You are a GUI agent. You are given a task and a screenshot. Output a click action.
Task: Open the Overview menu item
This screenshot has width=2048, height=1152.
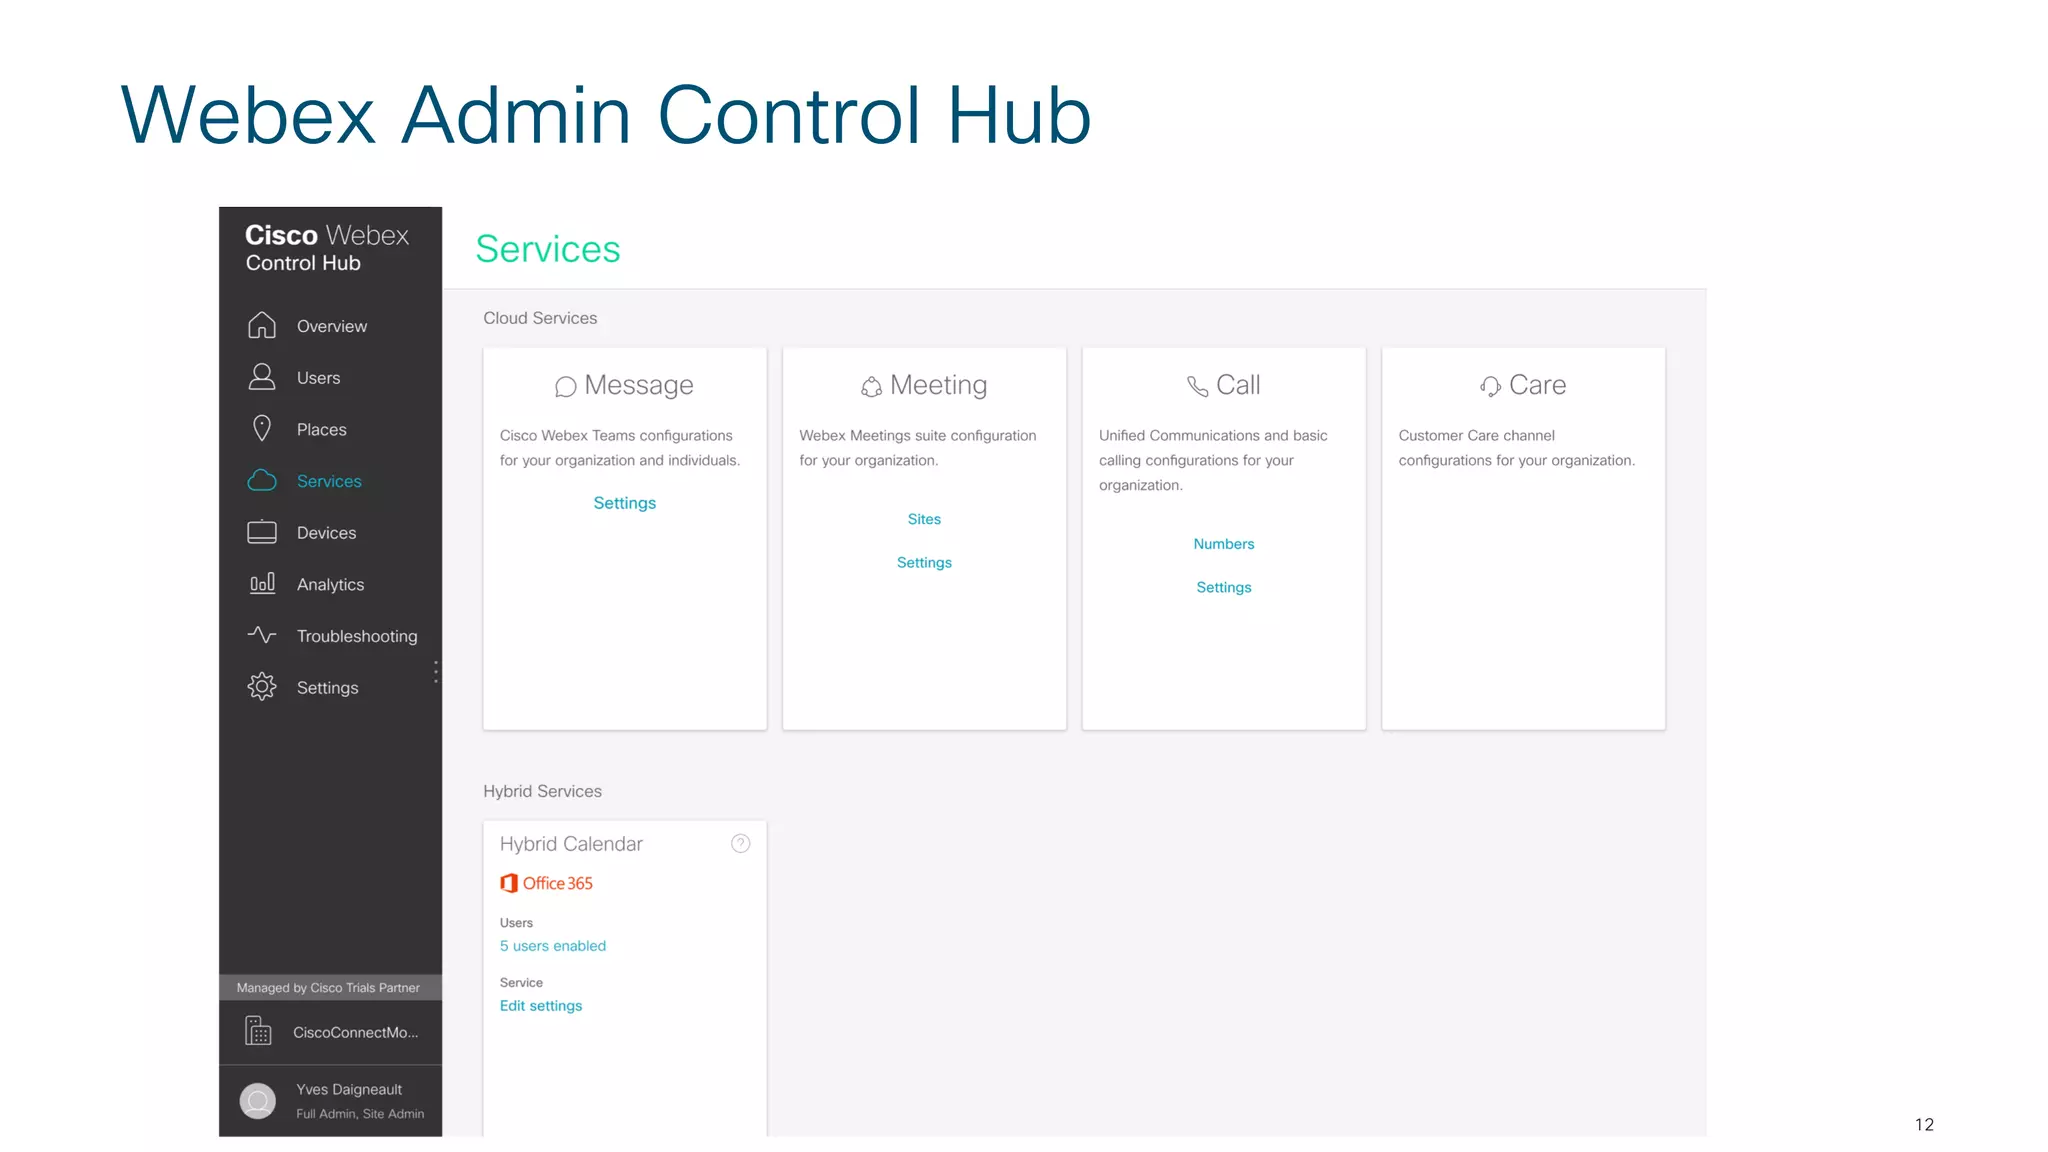pyautogui.click(x=331, y=326)
